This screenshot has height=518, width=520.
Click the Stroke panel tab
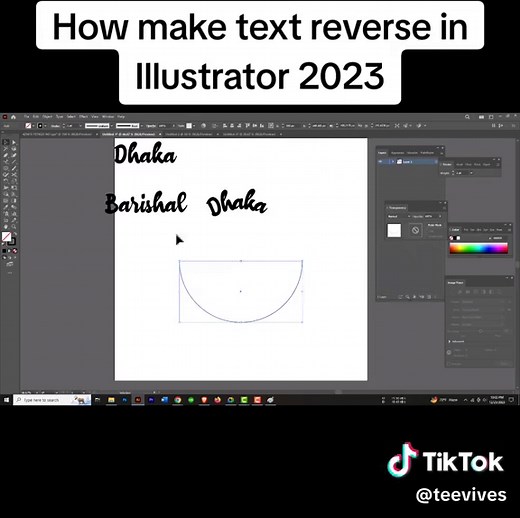pyautogui.click(x=447, y=164)
